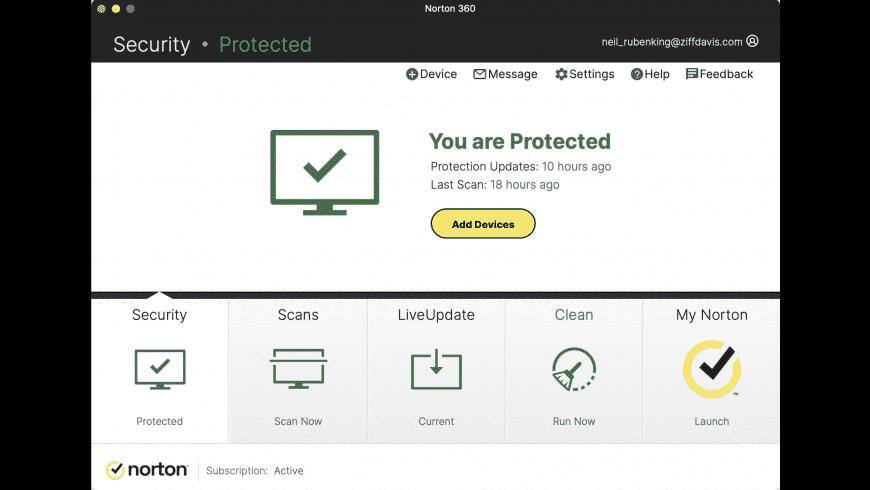Click the Help question mark icon
This screenshot has height=490, width=870.
(636, 74)
